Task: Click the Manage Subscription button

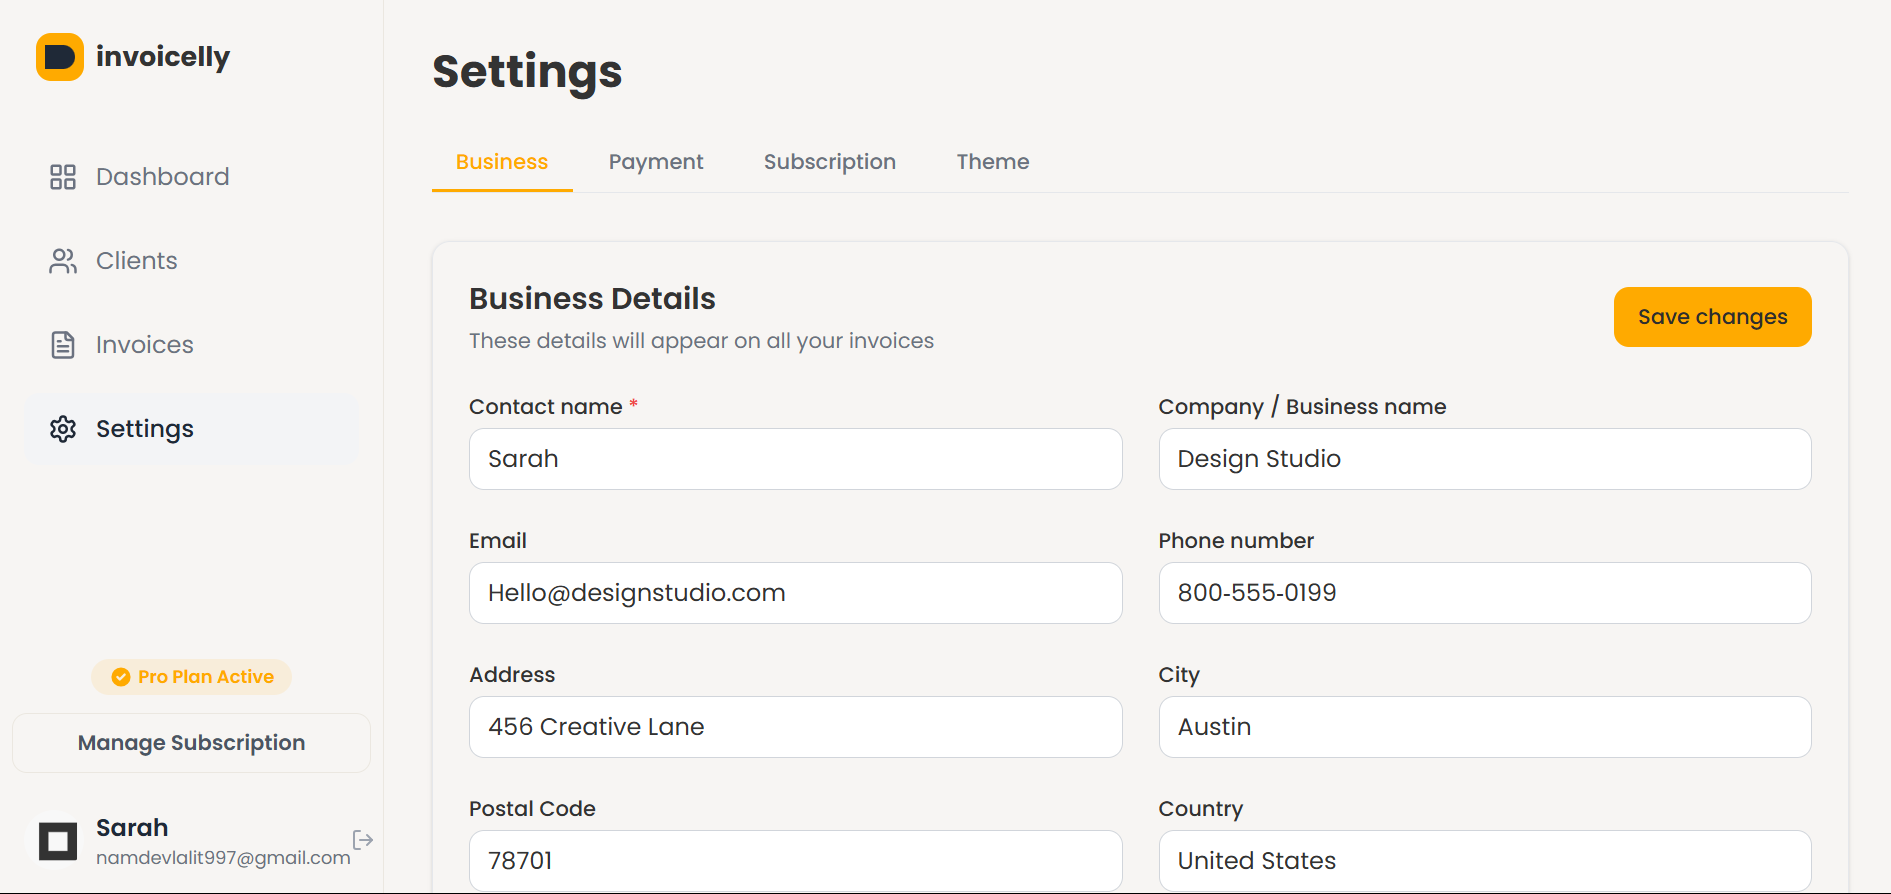Action: point(191,743)
